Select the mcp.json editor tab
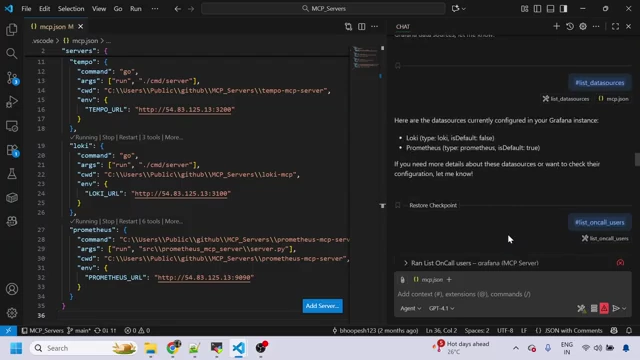The width and height of the screenshot is (640, 360). (56, 27)
